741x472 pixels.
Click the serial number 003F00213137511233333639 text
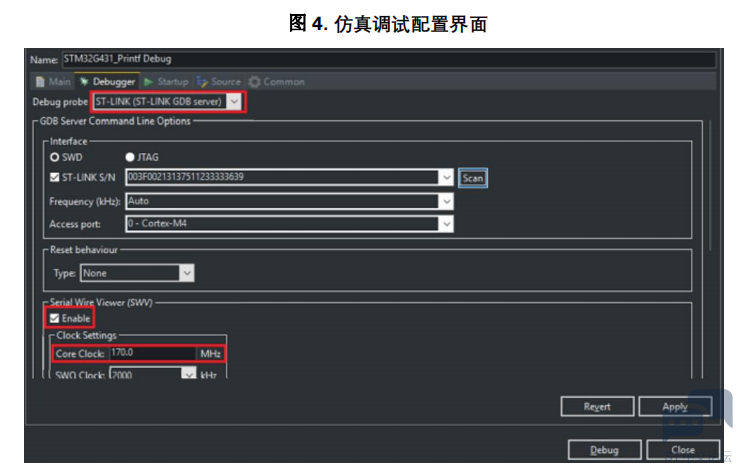tap(186, 177)
